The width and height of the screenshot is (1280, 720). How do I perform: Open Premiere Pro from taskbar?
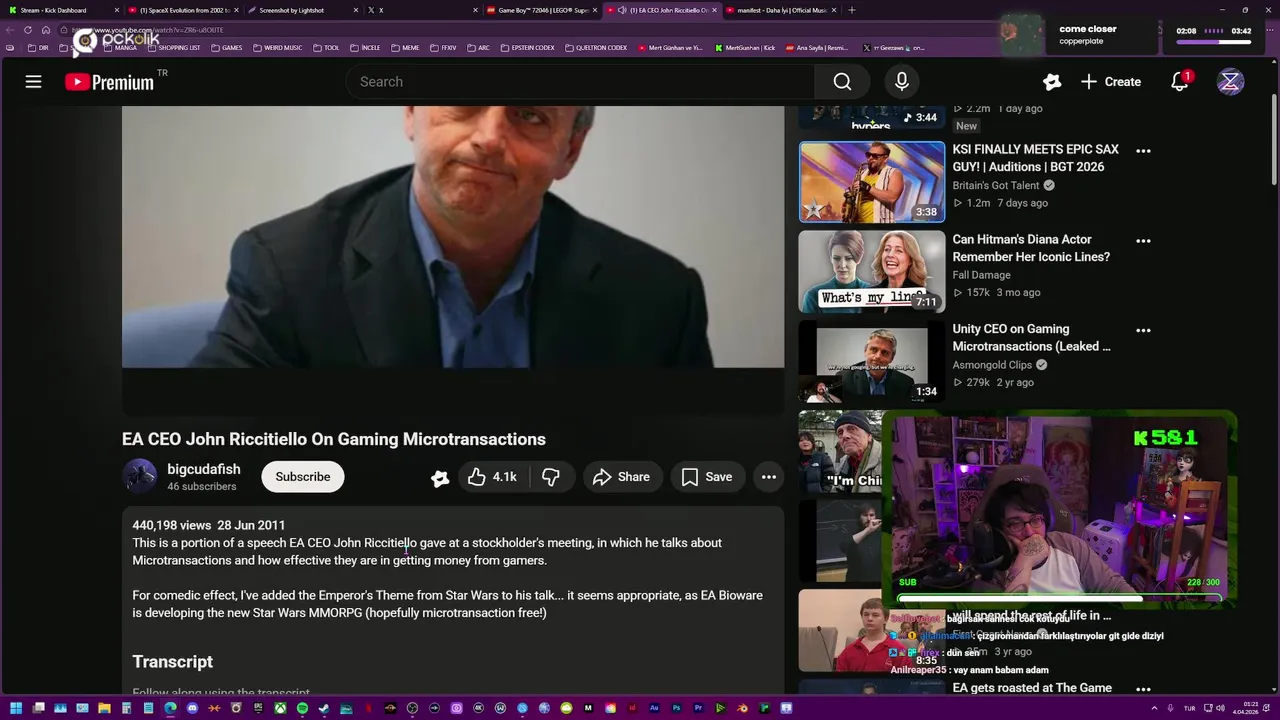(698, 708)
